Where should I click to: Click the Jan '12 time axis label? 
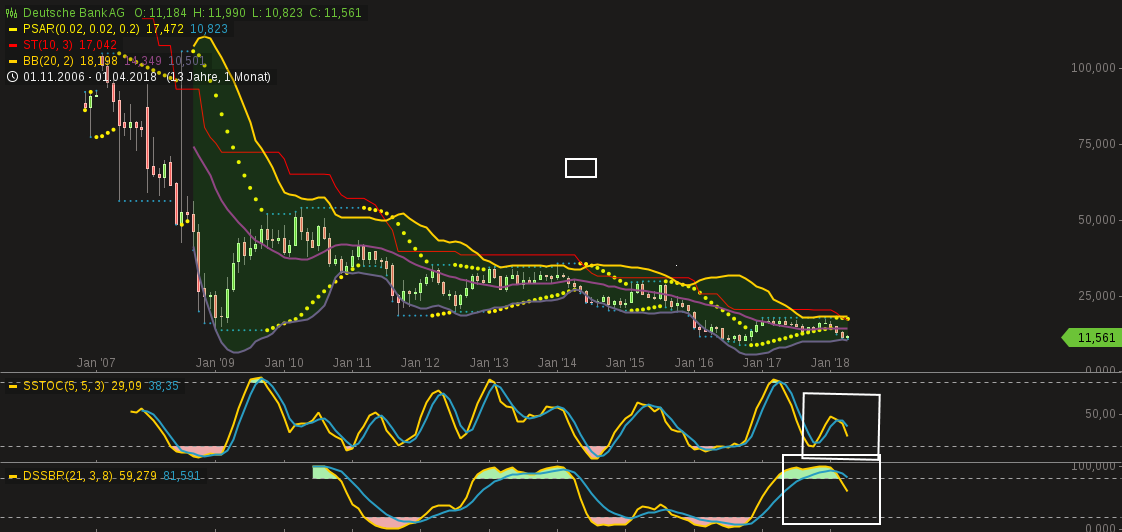pos(421,363)
